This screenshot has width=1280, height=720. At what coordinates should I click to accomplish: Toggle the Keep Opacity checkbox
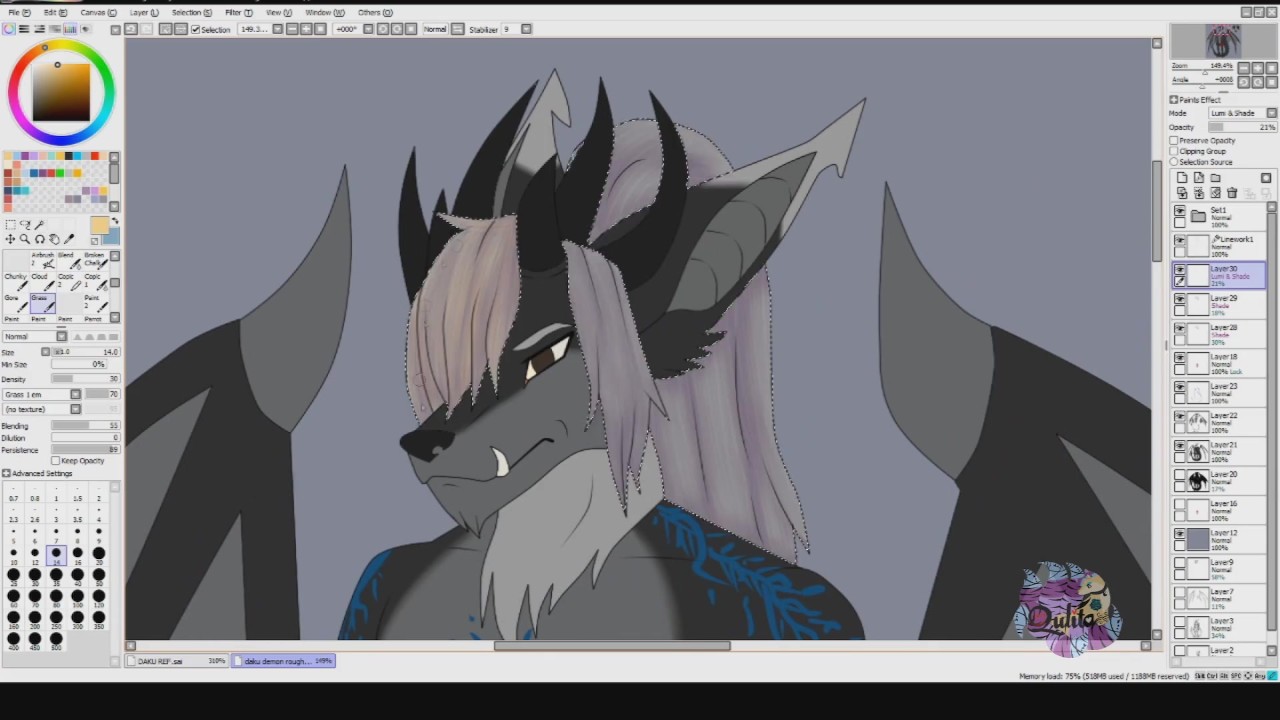coord(55,461)
